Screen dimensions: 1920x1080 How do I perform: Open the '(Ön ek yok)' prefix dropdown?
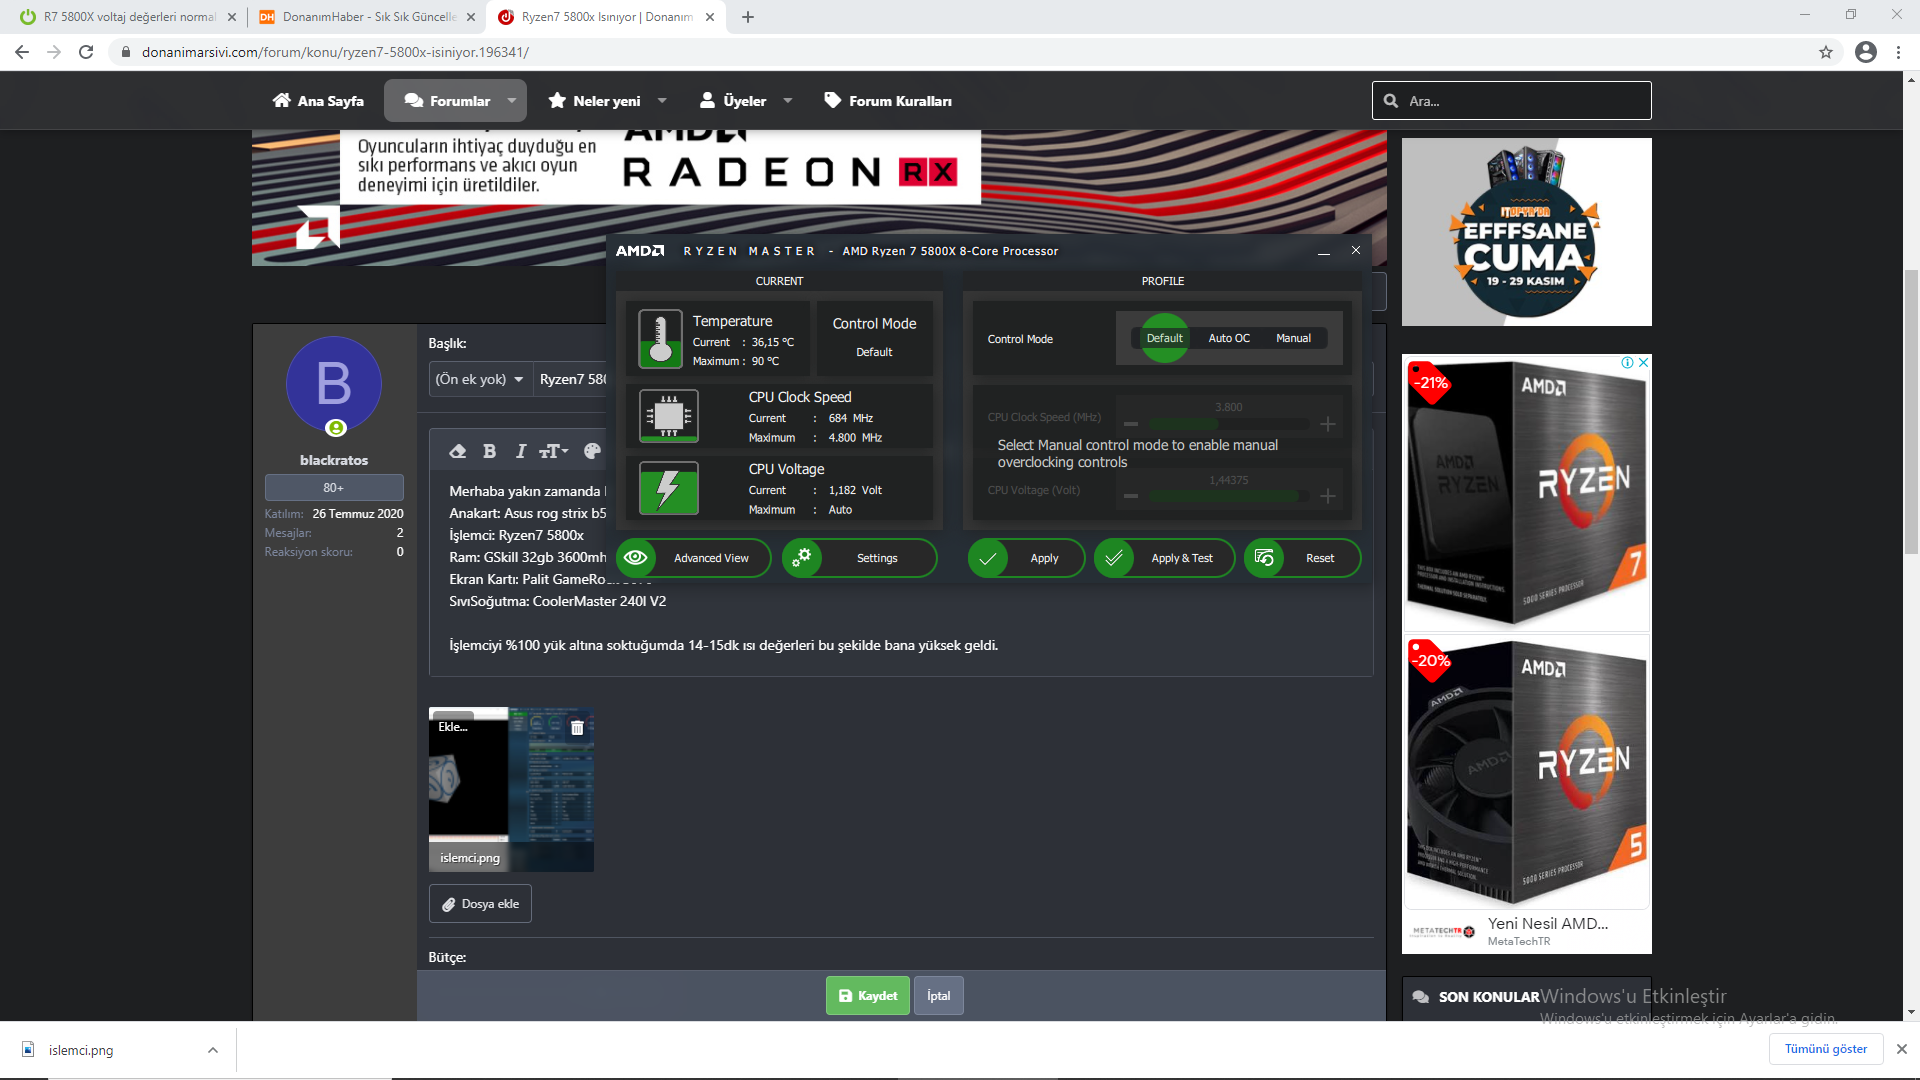pyautogui.click(x=480, y=379)
